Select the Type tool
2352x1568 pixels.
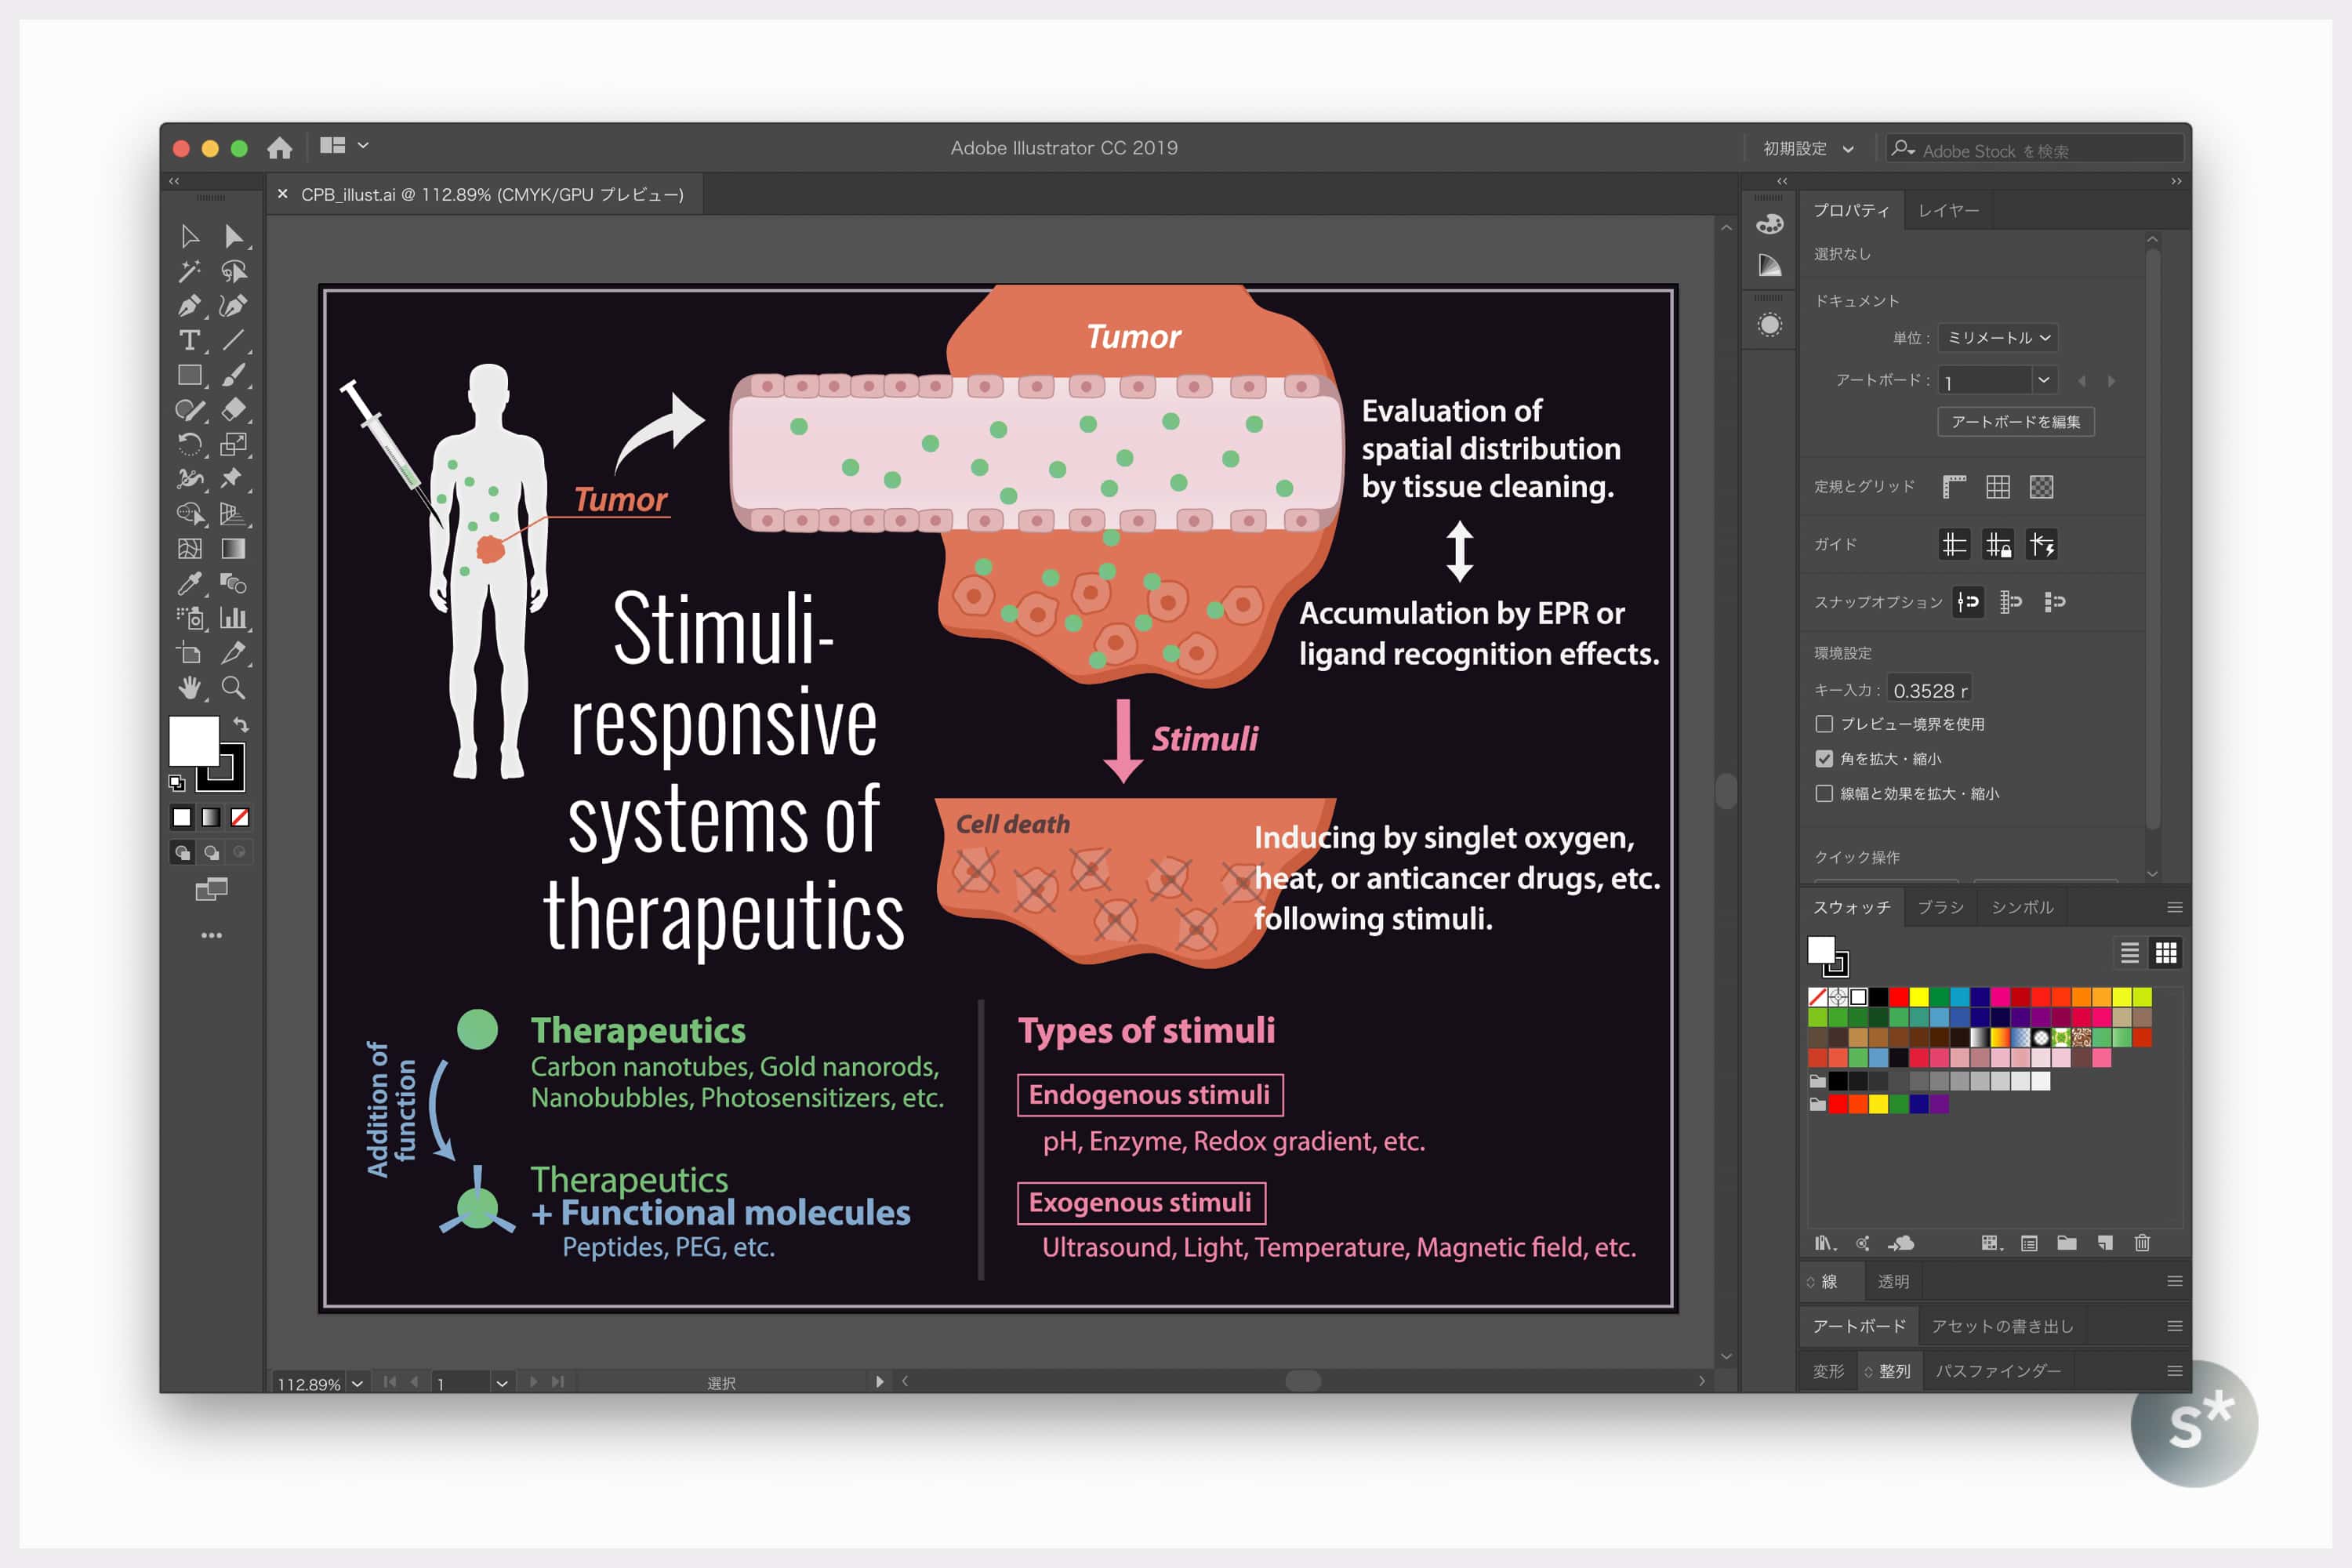click(189, 340)
